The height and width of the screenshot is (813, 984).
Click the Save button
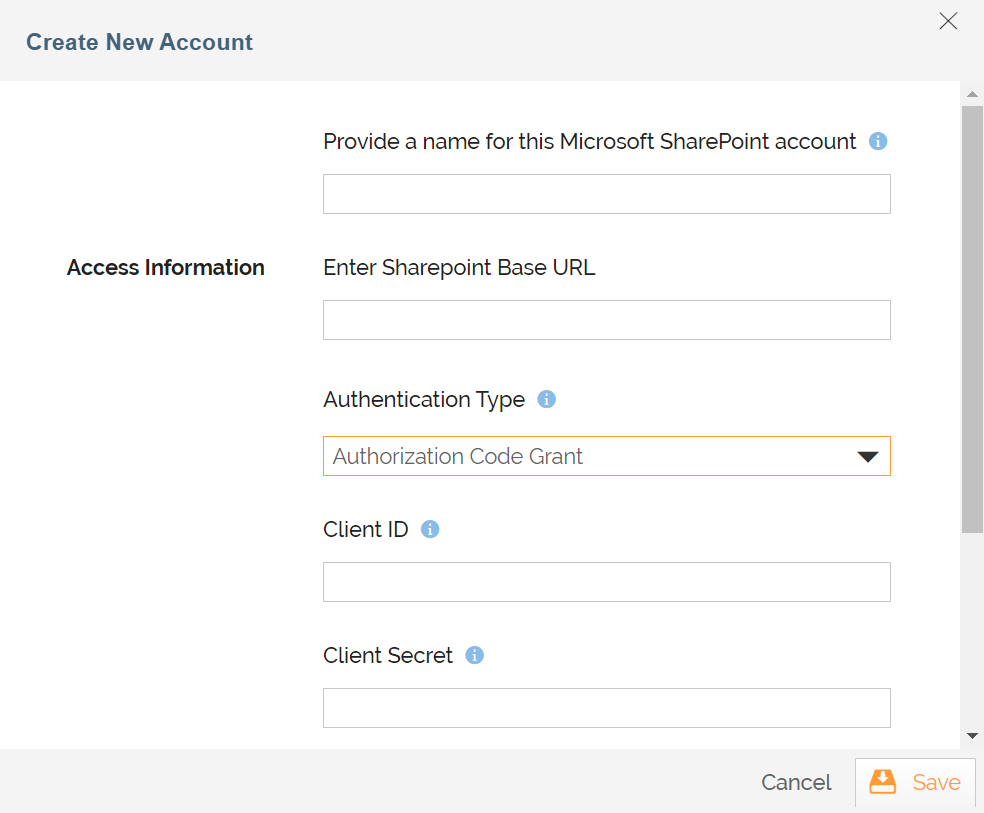click(915, 782)
